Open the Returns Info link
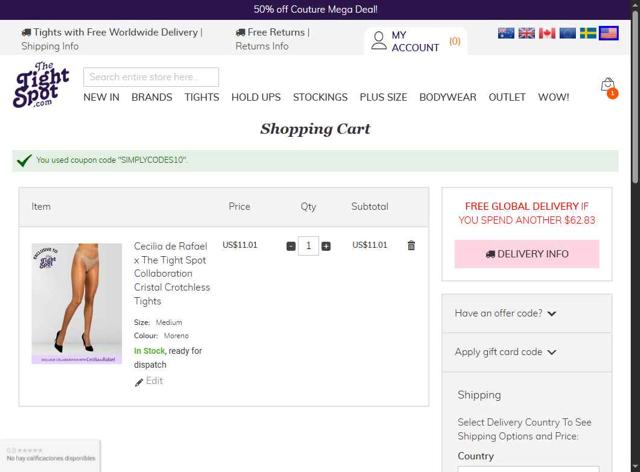Image resolution: width=640 pixels, height=472 pixels. coord(262,46)
